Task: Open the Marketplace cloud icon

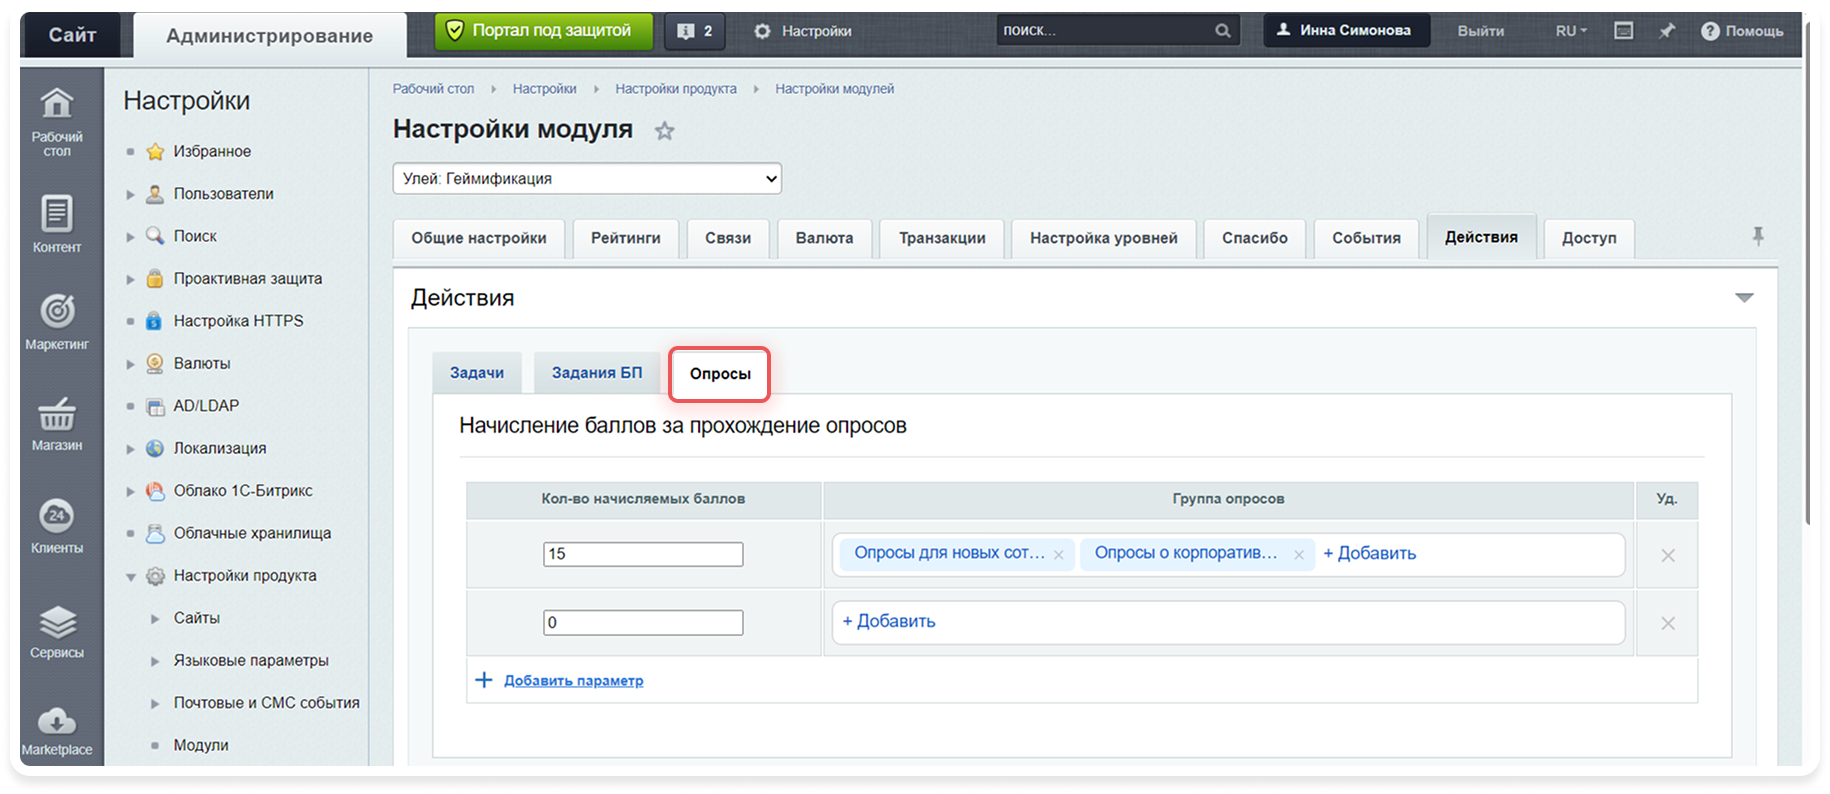Action: pyautogui.click(x=57, y=720)
